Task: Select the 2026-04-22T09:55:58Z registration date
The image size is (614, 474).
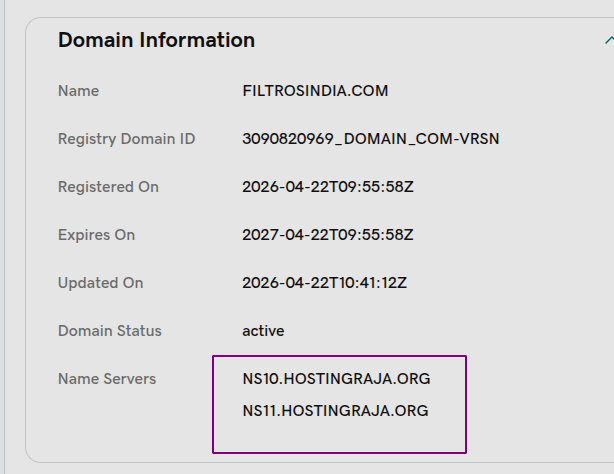Action: pyautogui.click(x=328, y=187)
